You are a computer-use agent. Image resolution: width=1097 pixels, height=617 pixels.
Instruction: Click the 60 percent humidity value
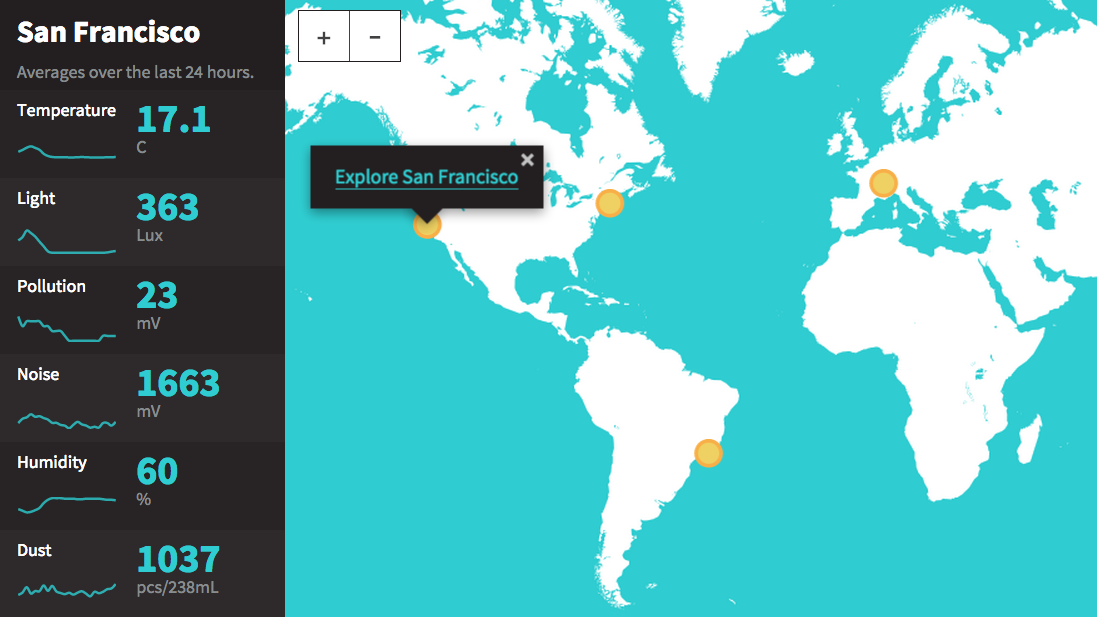(157, 472)
